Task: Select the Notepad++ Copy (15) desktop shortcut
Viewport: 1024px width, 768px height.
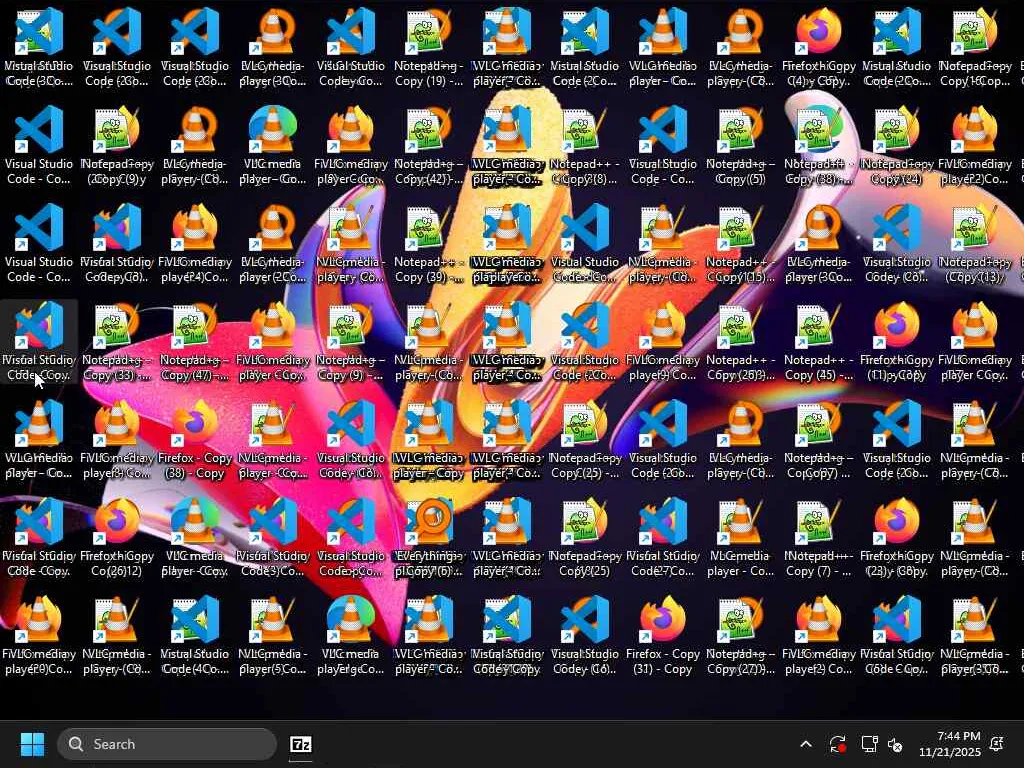Action: (x=740, y=243)
